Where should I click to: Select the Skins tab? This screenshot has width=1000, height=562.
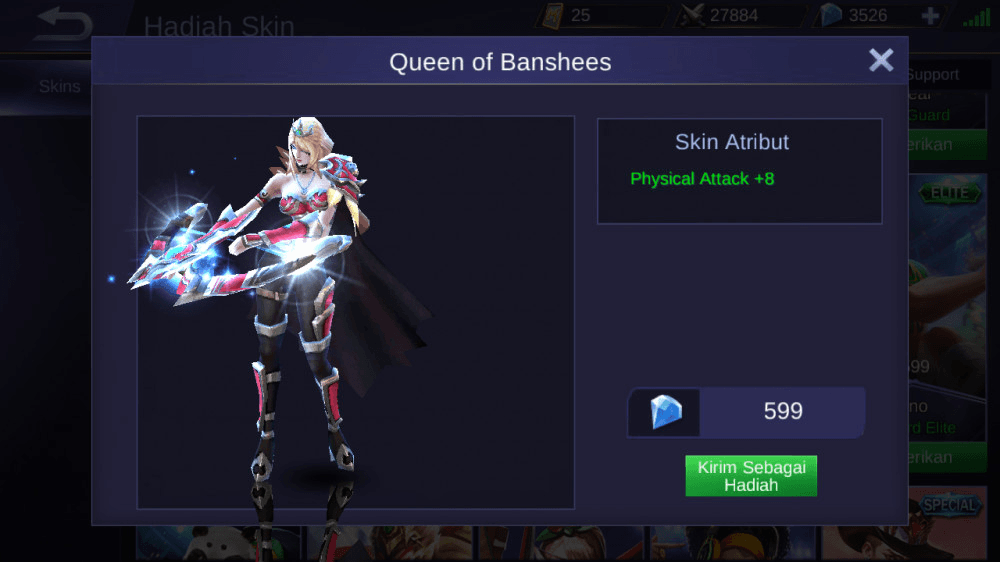click(59, 86)
